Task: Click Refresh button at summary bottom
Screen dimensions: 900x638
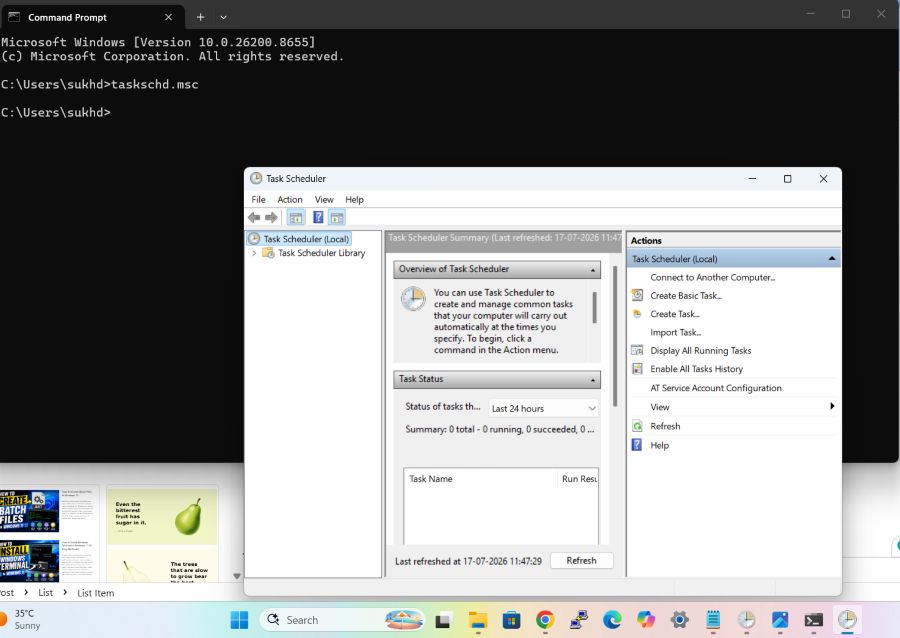Action: point(581,561)
